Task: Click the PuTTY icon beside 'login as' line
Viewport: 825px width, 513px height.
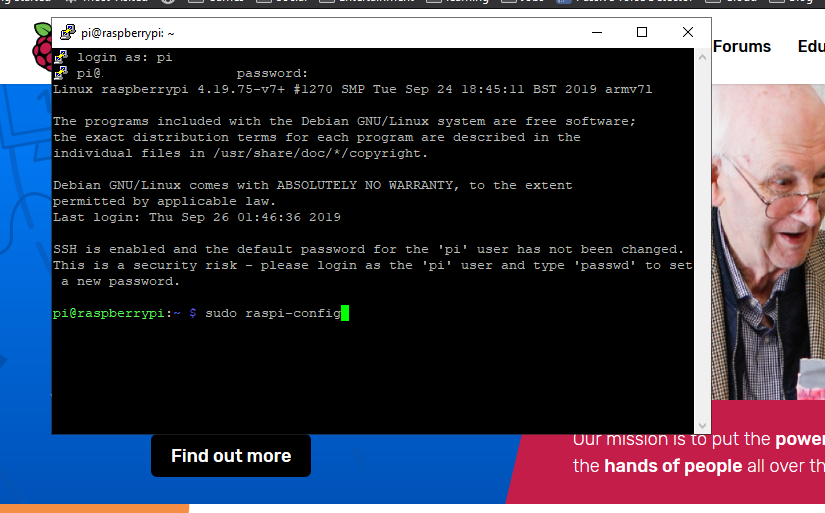Action: [x=61, y=56]
